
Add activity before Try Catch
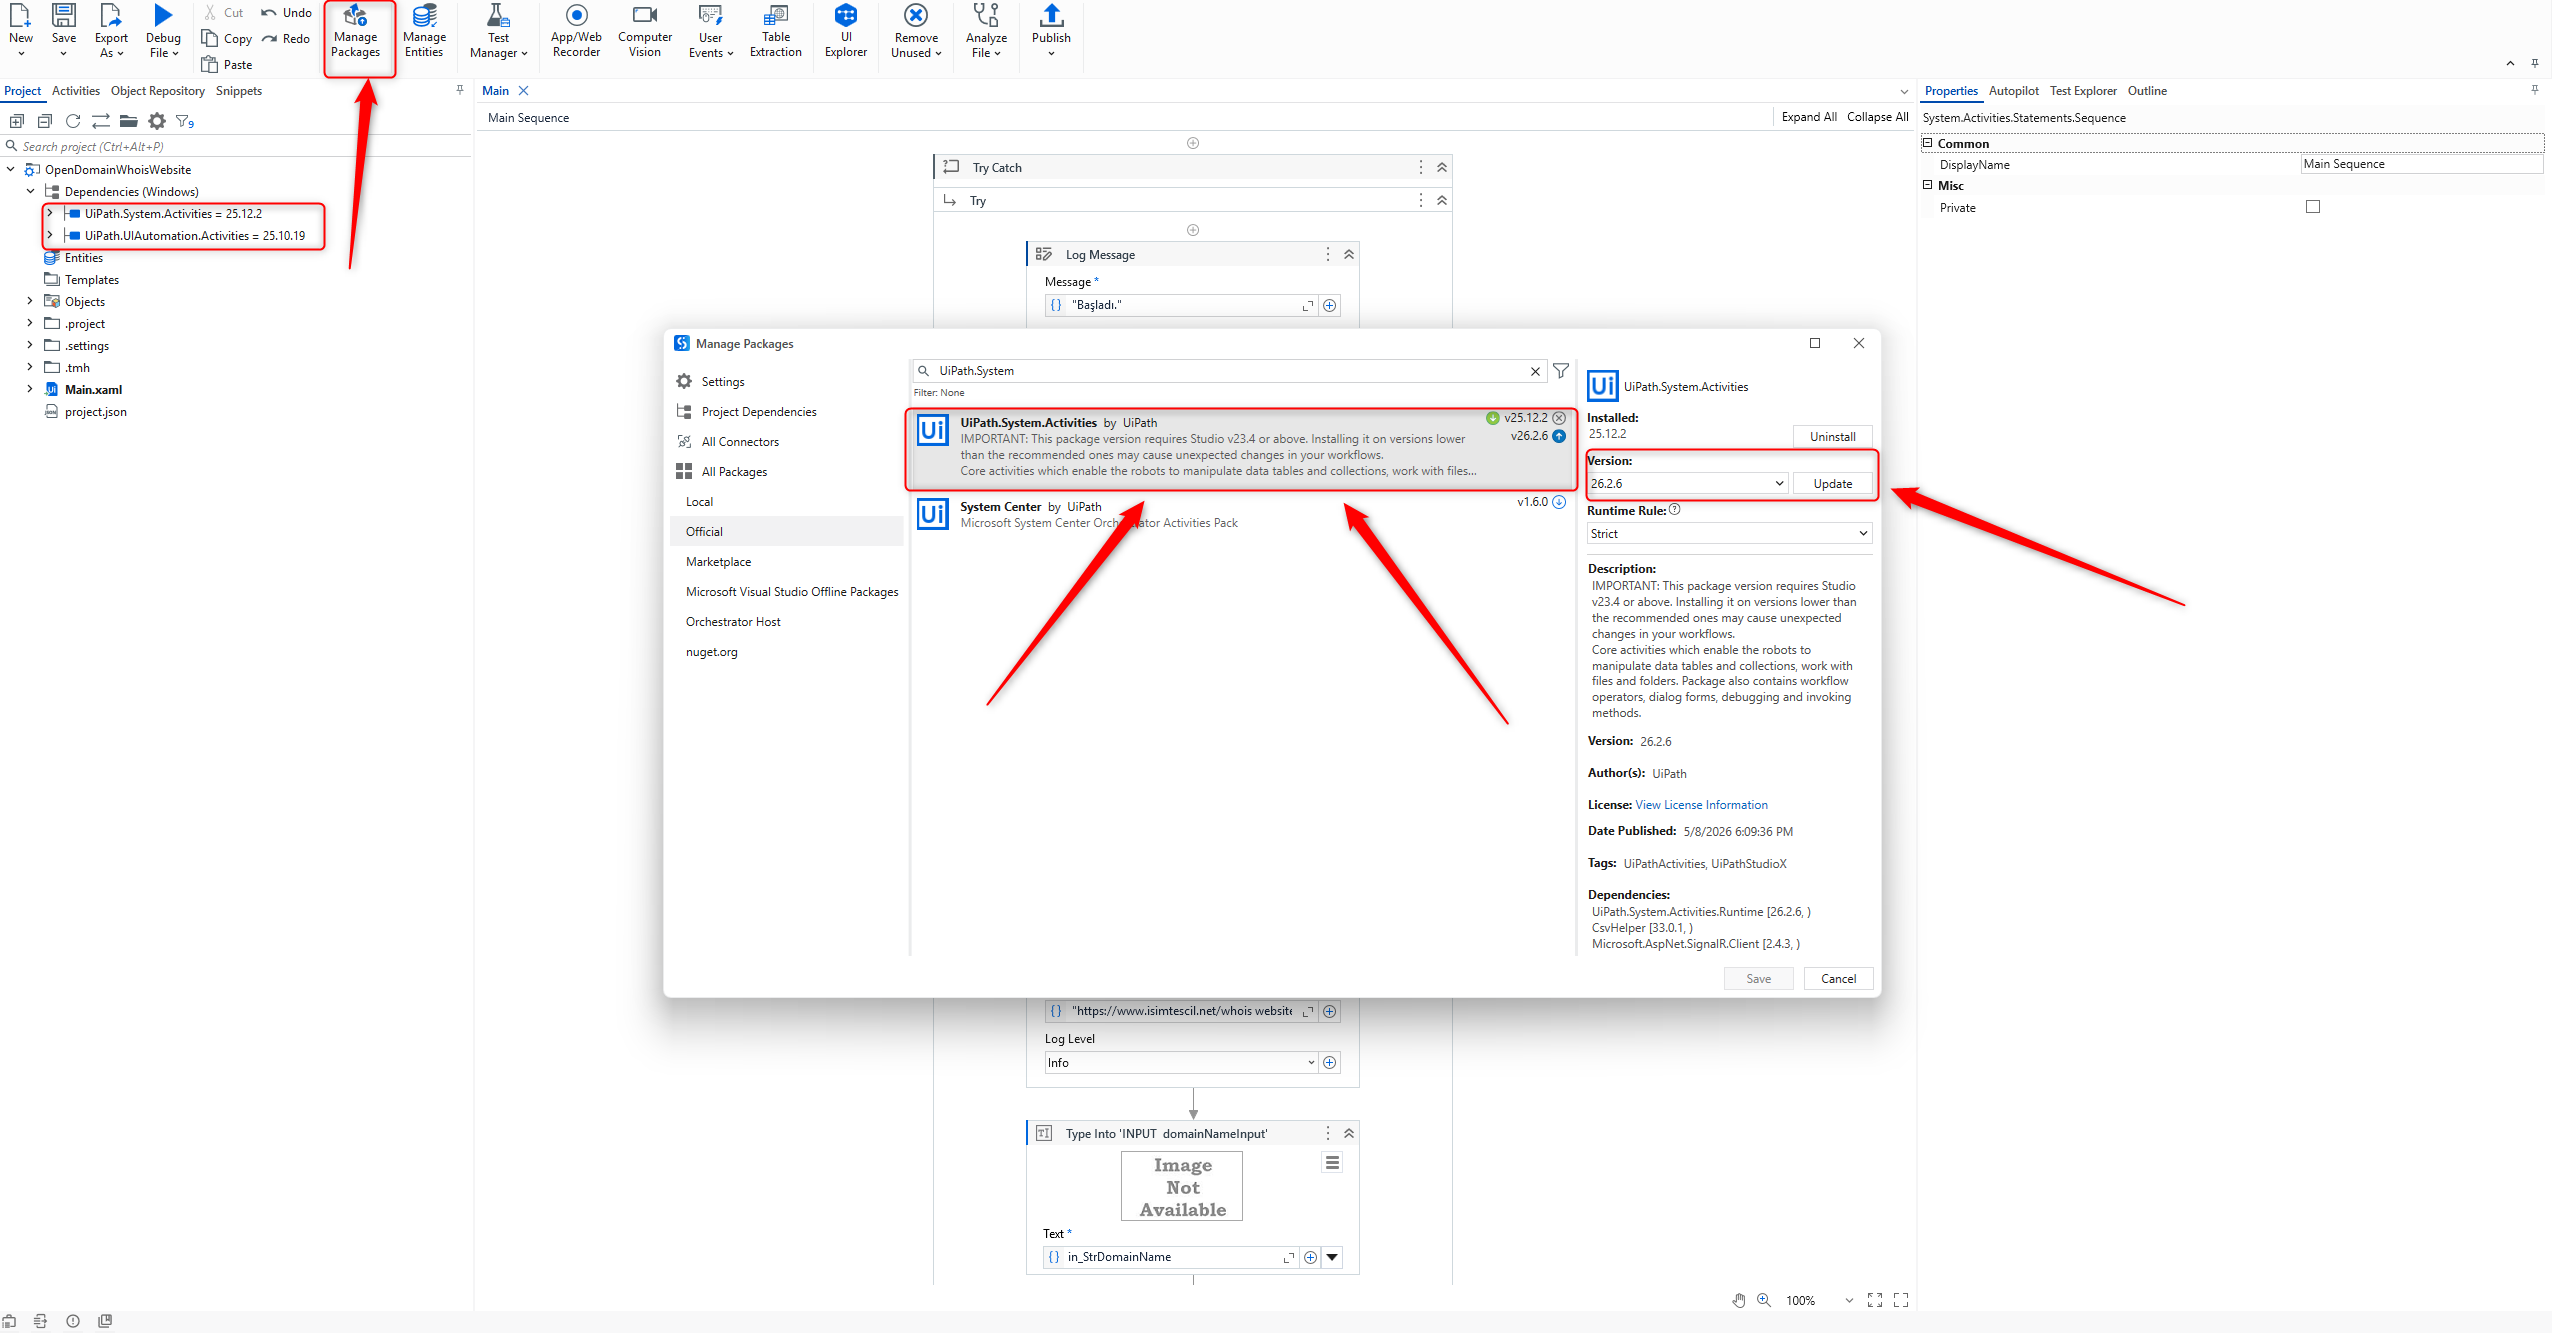pyautogui.click(x=1193, y=143)
